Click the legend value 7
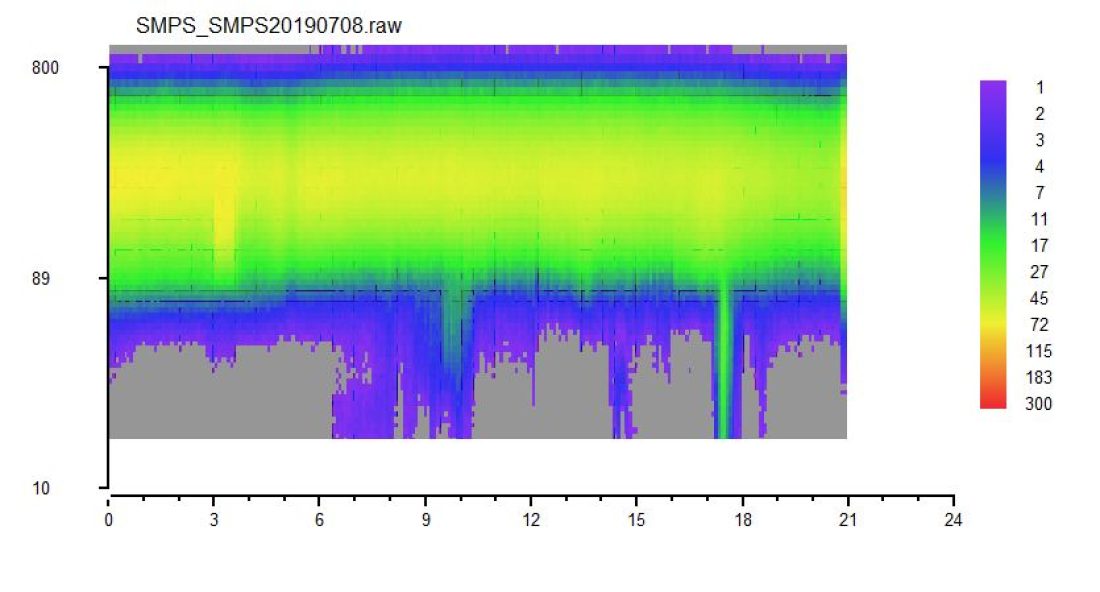This screenshot has height=592, width=1100. [1040, 193]
